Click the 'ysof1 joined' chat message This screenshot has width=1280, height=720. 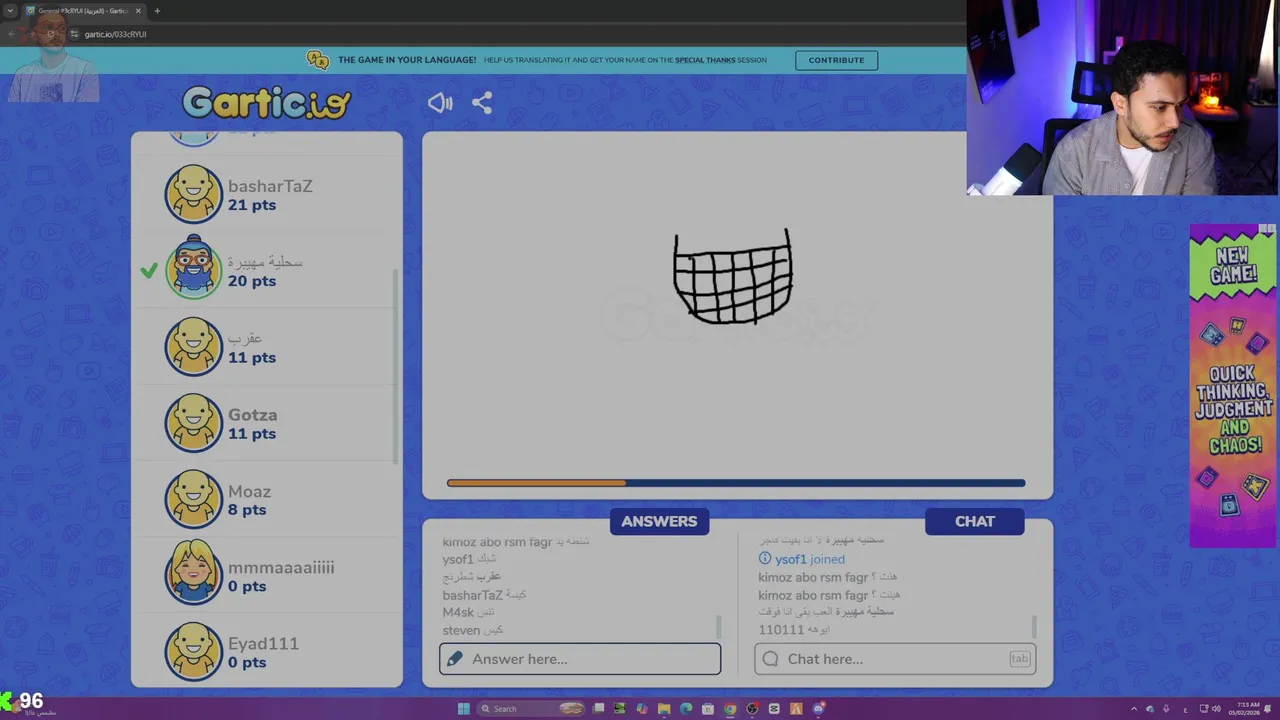[802, 559]
